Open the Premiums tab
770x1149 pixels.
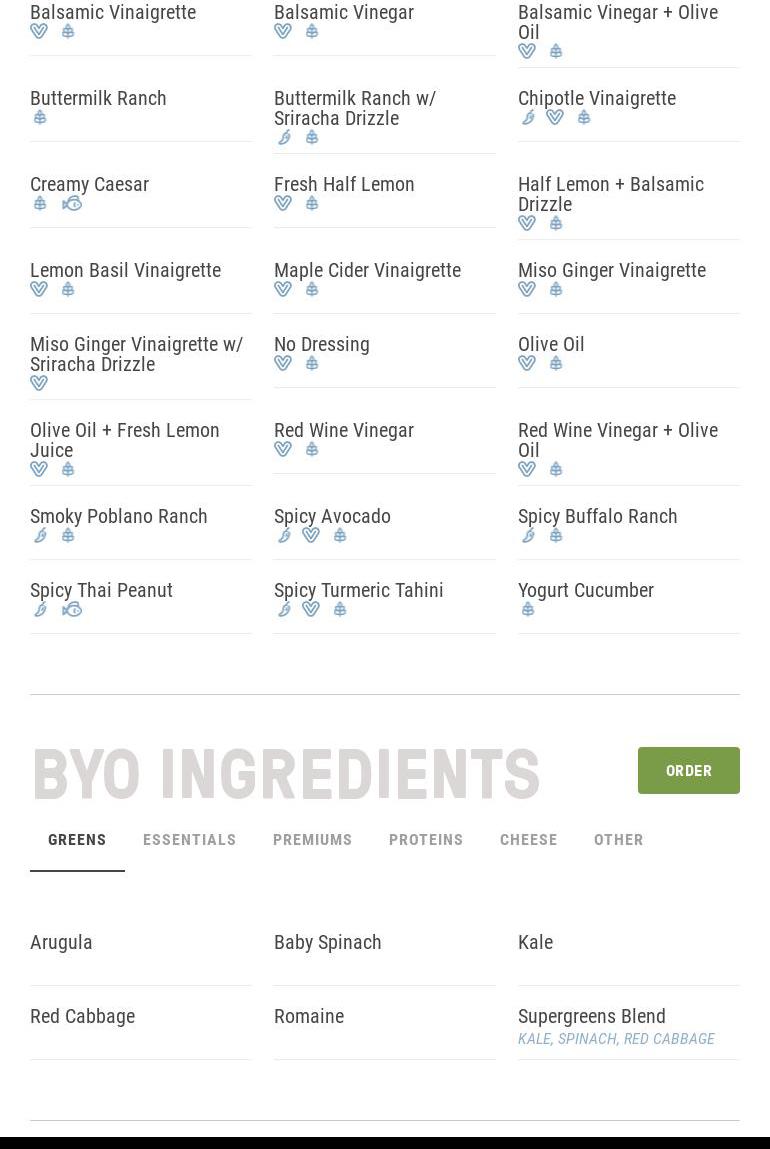(x=313, y=840)
